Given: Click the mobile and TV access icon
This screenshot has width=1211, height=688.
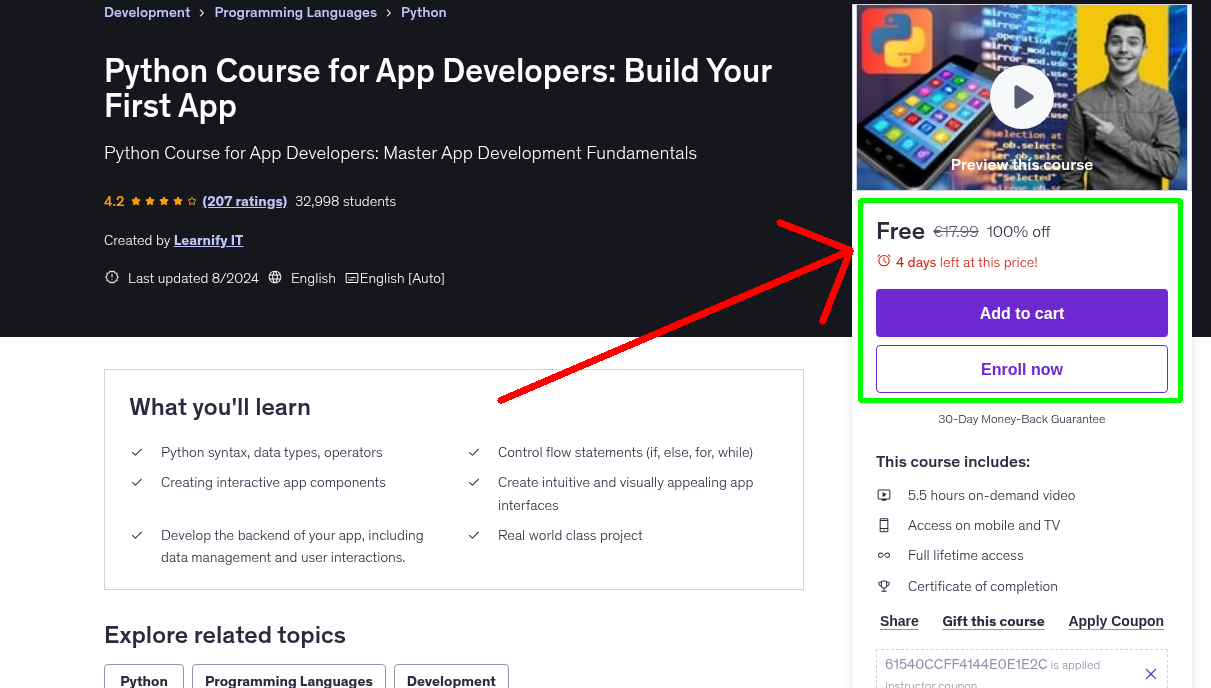Looking at the screenshot, I should pos(884,524).
